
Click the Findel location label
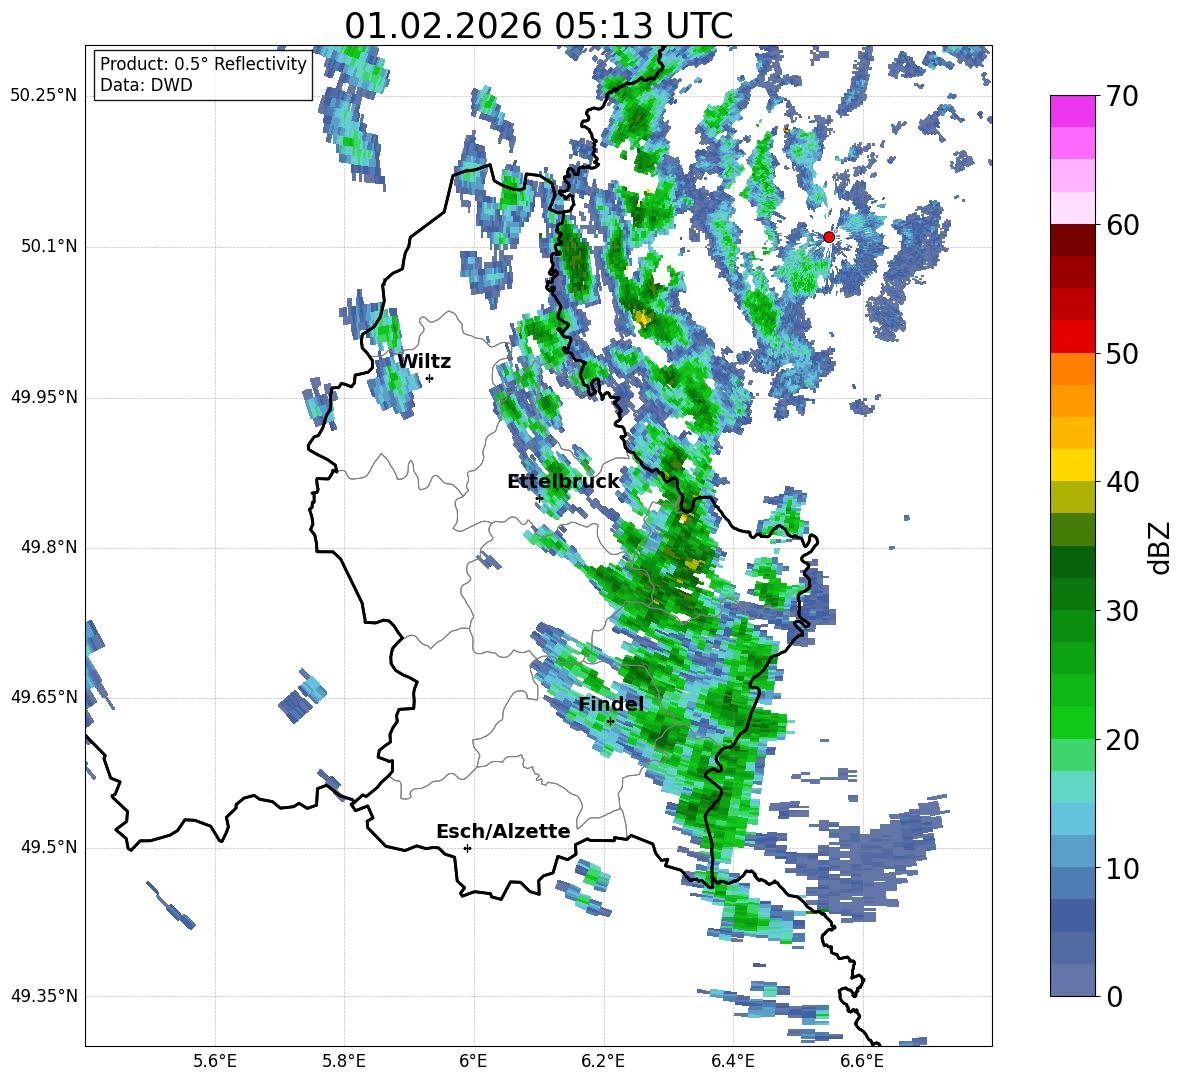(x=611, y=704)
